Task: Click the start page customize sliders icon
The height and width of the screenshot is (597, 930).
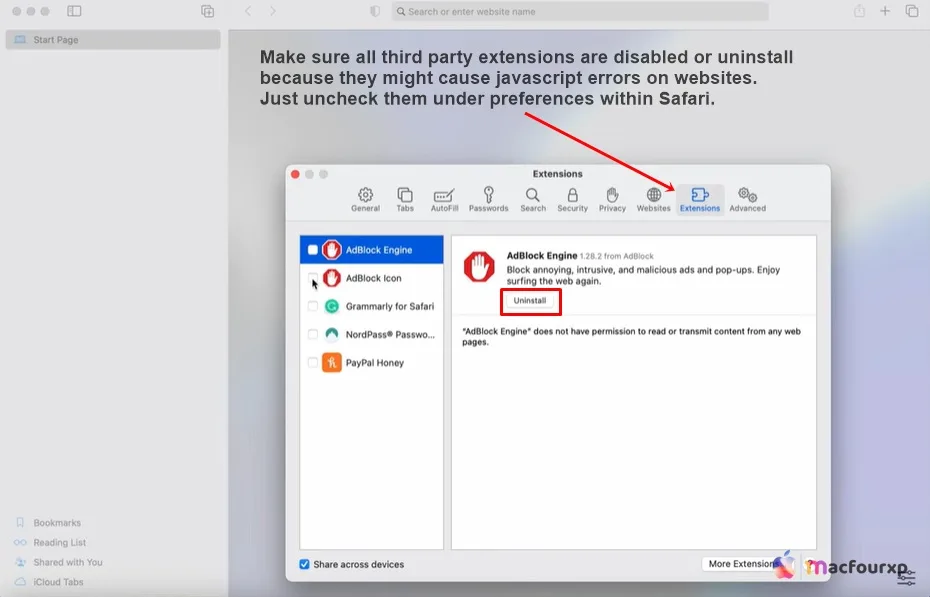Action: click(x=907, y=577)
